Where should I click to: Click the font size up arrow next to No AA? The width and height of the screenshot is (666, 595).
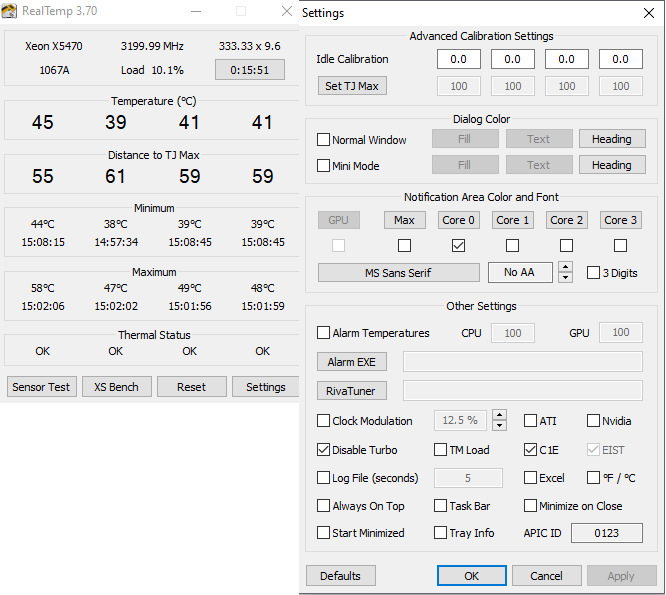[565, 267]
